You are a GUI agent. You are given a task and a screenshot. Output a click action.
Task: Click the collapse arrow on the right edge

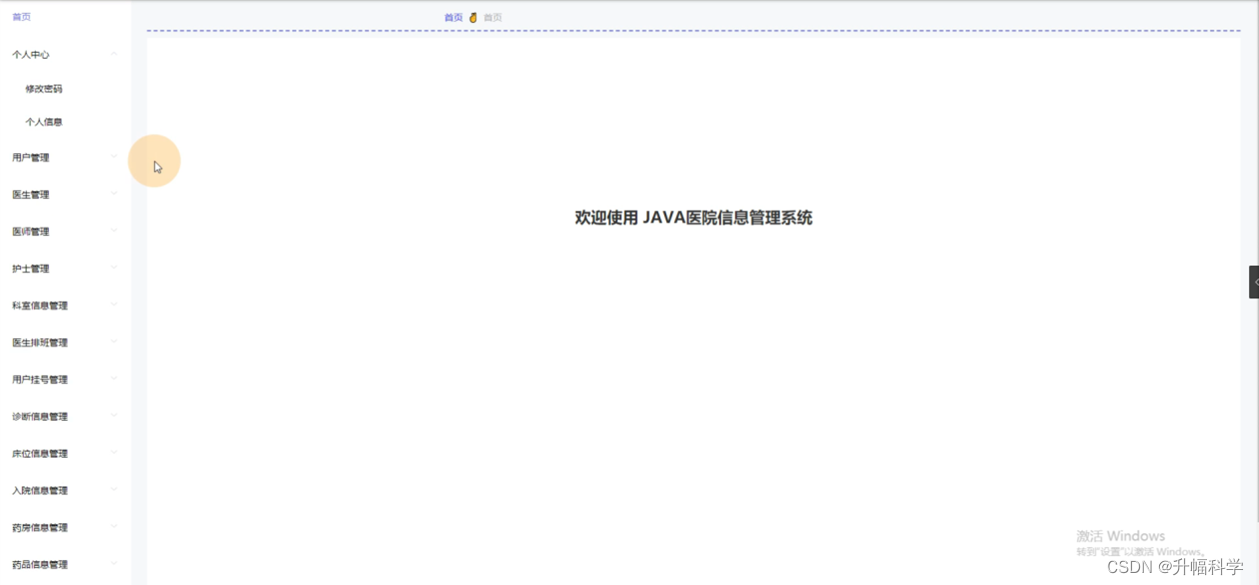(1253, 282)
